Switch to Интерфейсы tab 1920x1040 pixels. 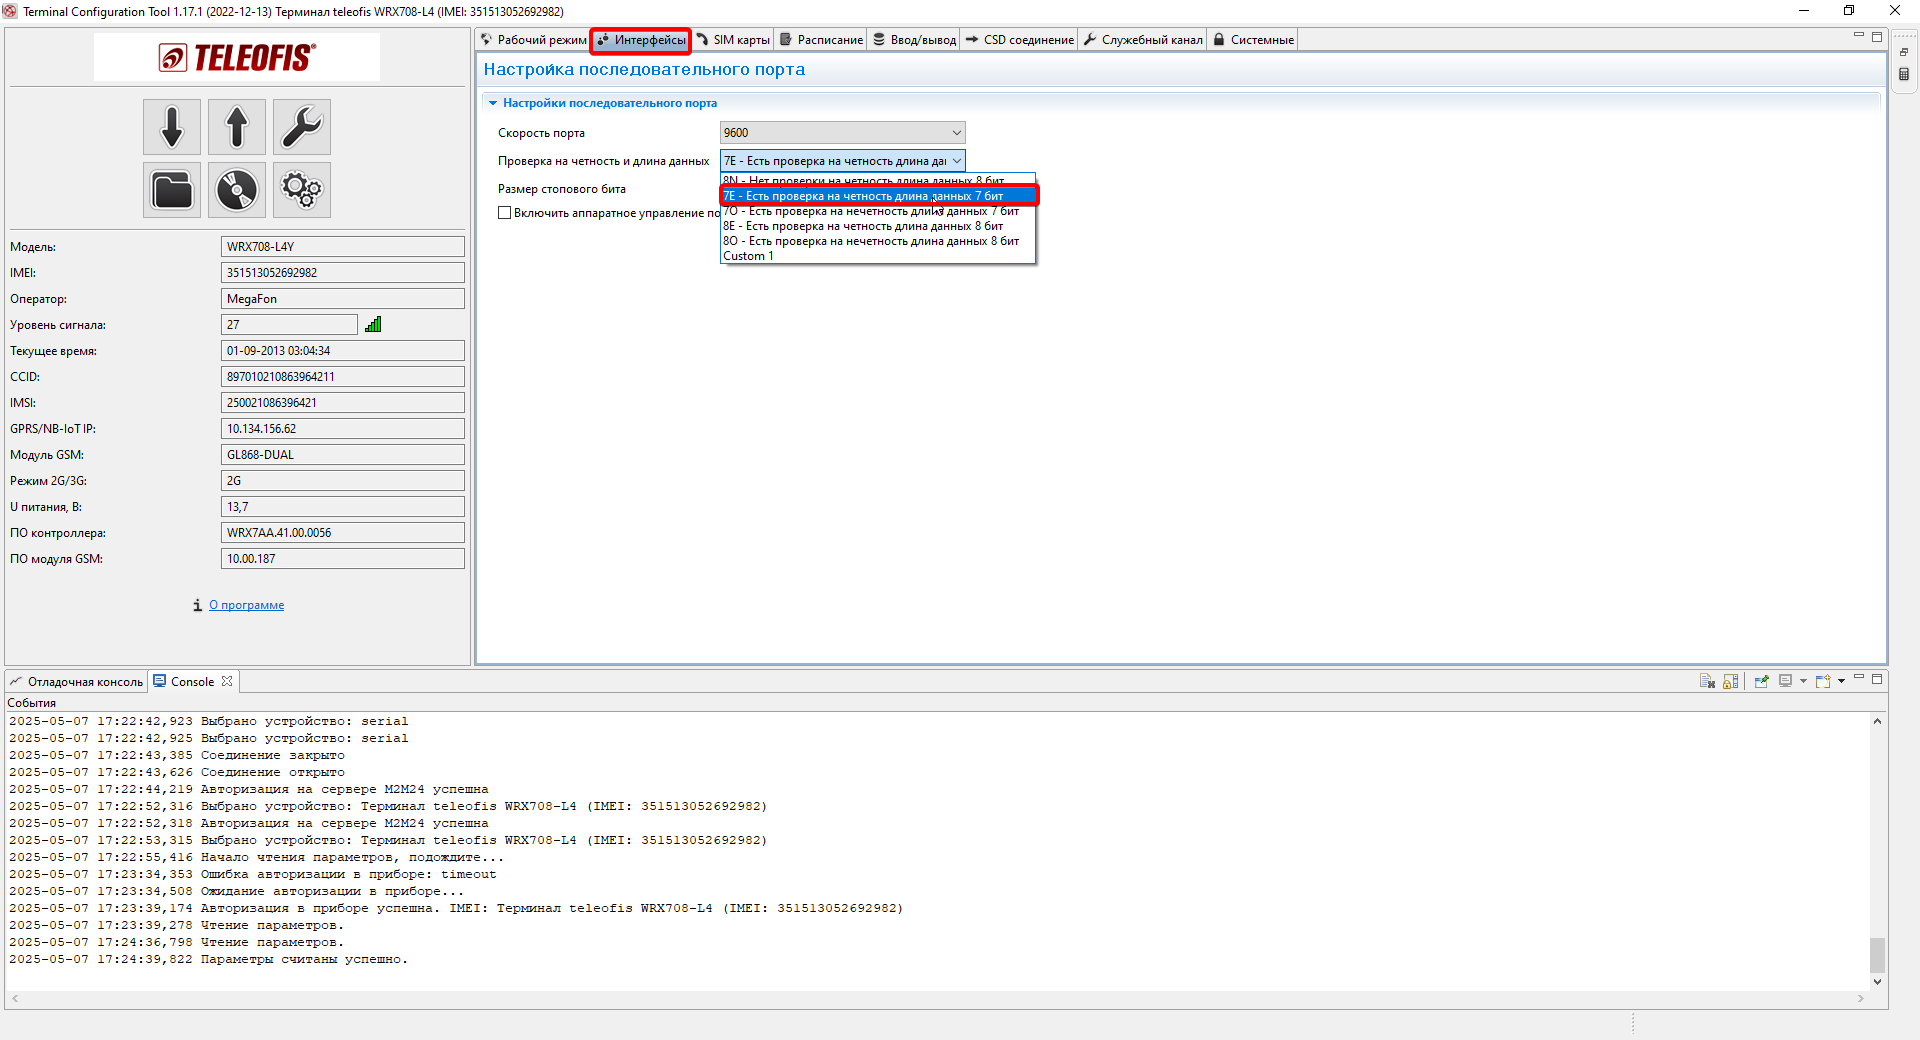click(641, 40)
